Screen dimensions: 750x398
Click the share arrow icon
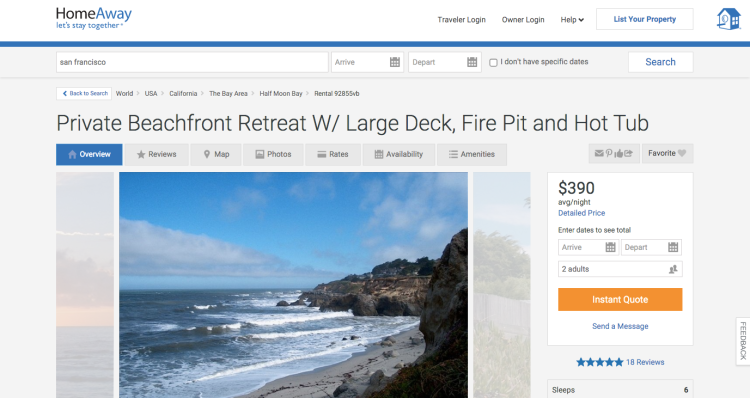(629, 154)
